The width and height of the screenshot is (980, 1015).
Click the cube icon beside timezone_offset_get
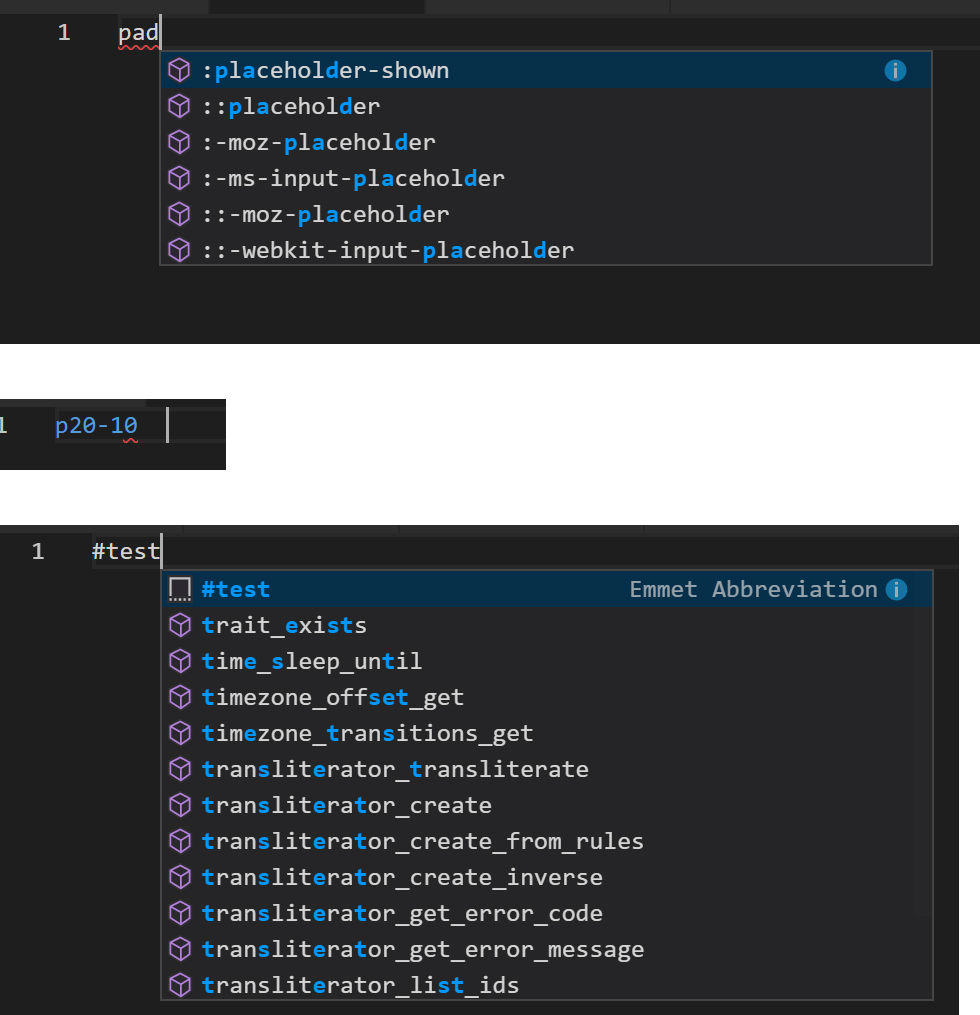[x=179, y=696]
